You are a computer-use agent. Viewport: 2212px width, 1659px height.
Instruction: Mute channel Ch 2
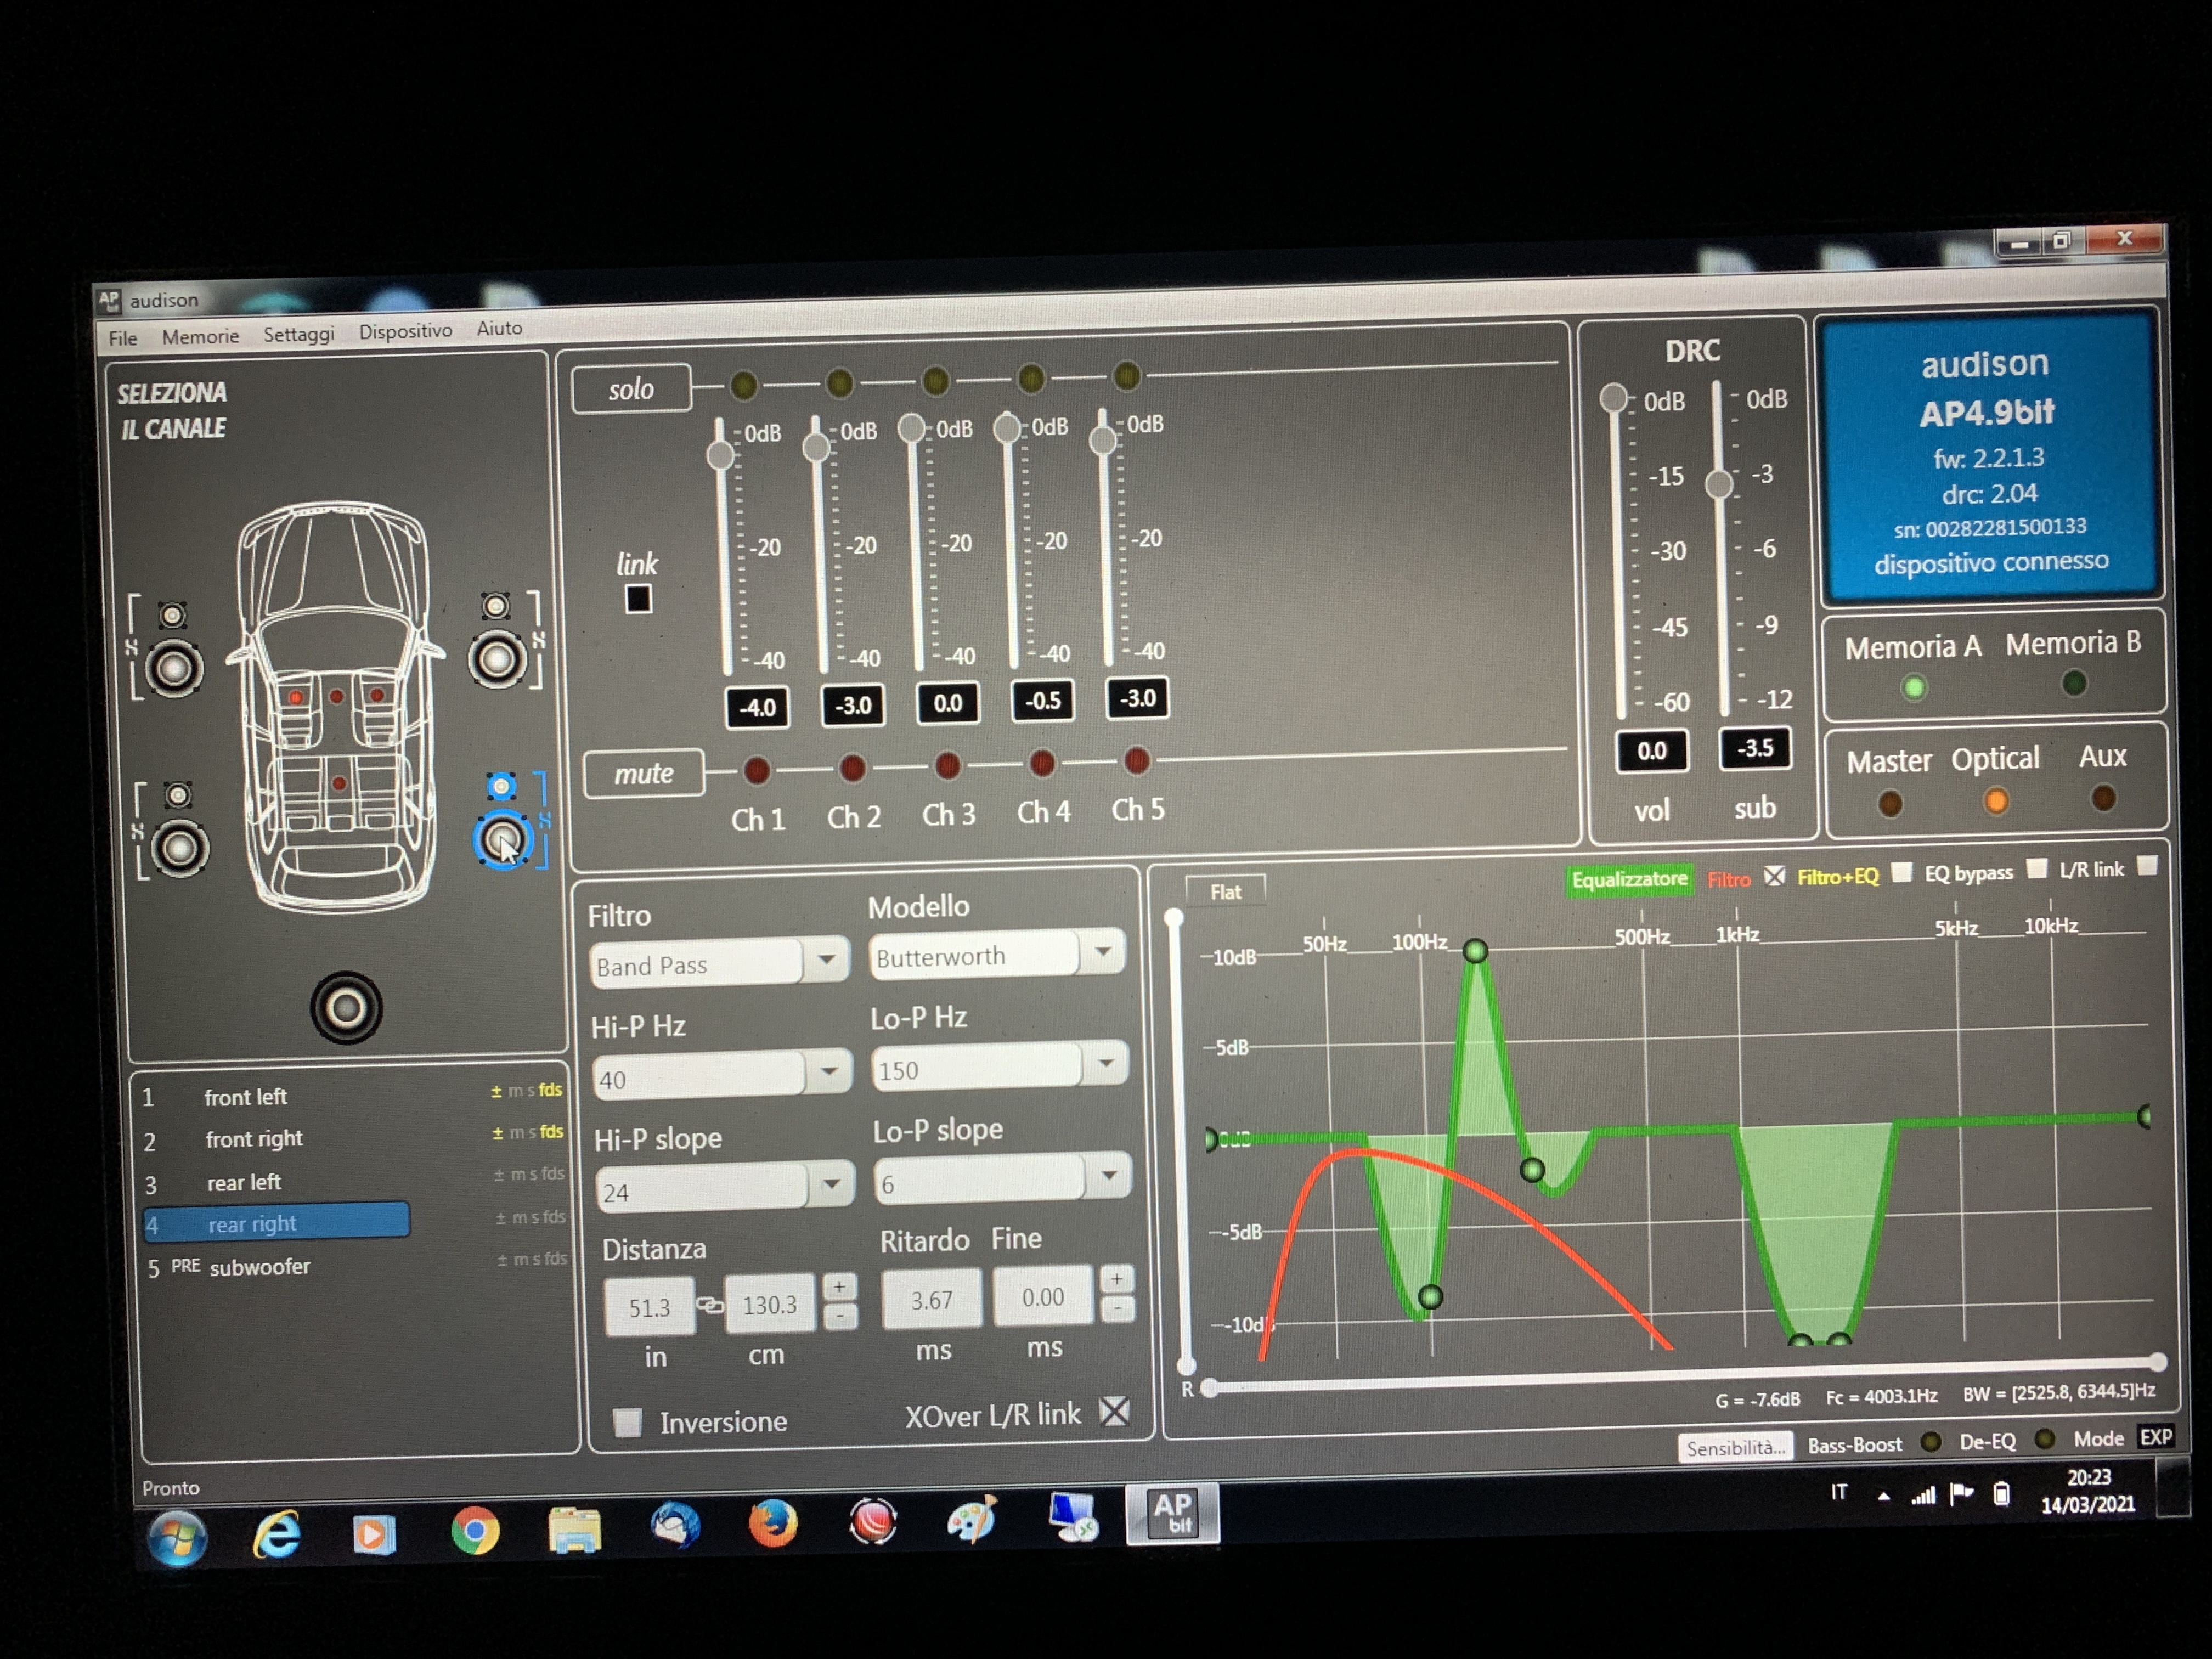pyautogui.click(x=852, y=768)
